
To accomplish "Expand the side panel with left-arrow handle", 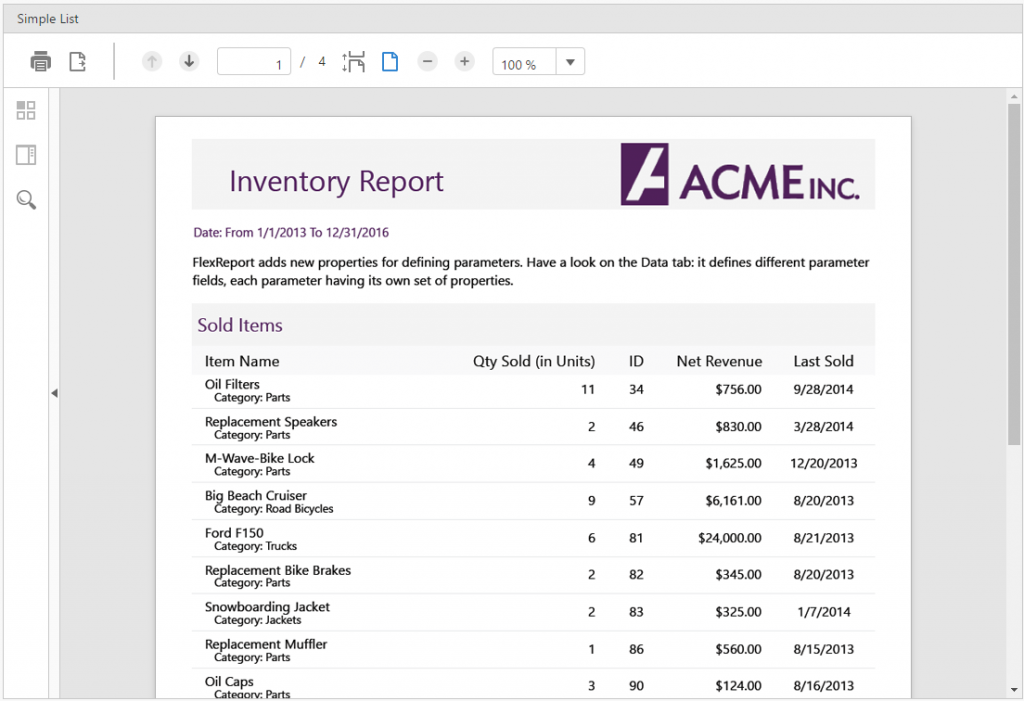I will coord(54,394).
